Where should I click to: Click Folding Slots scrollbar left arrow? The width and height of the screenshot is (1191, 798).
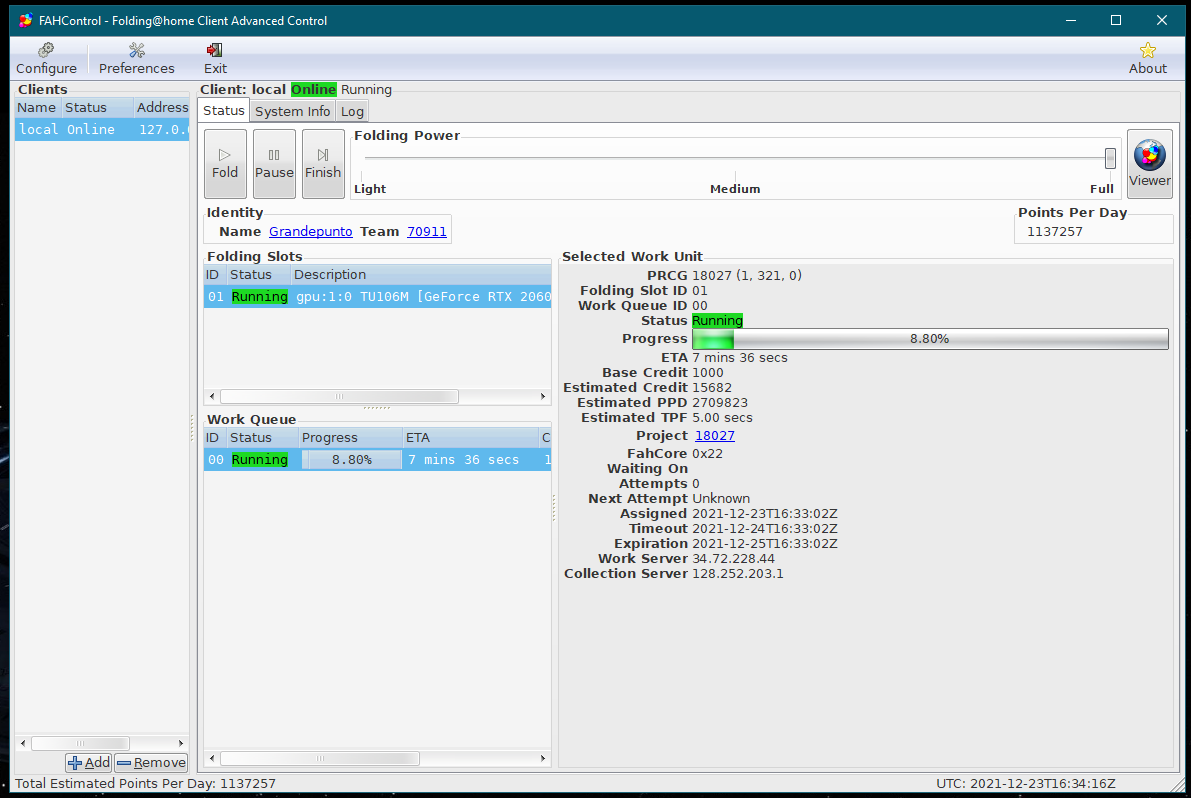(213, 396)
